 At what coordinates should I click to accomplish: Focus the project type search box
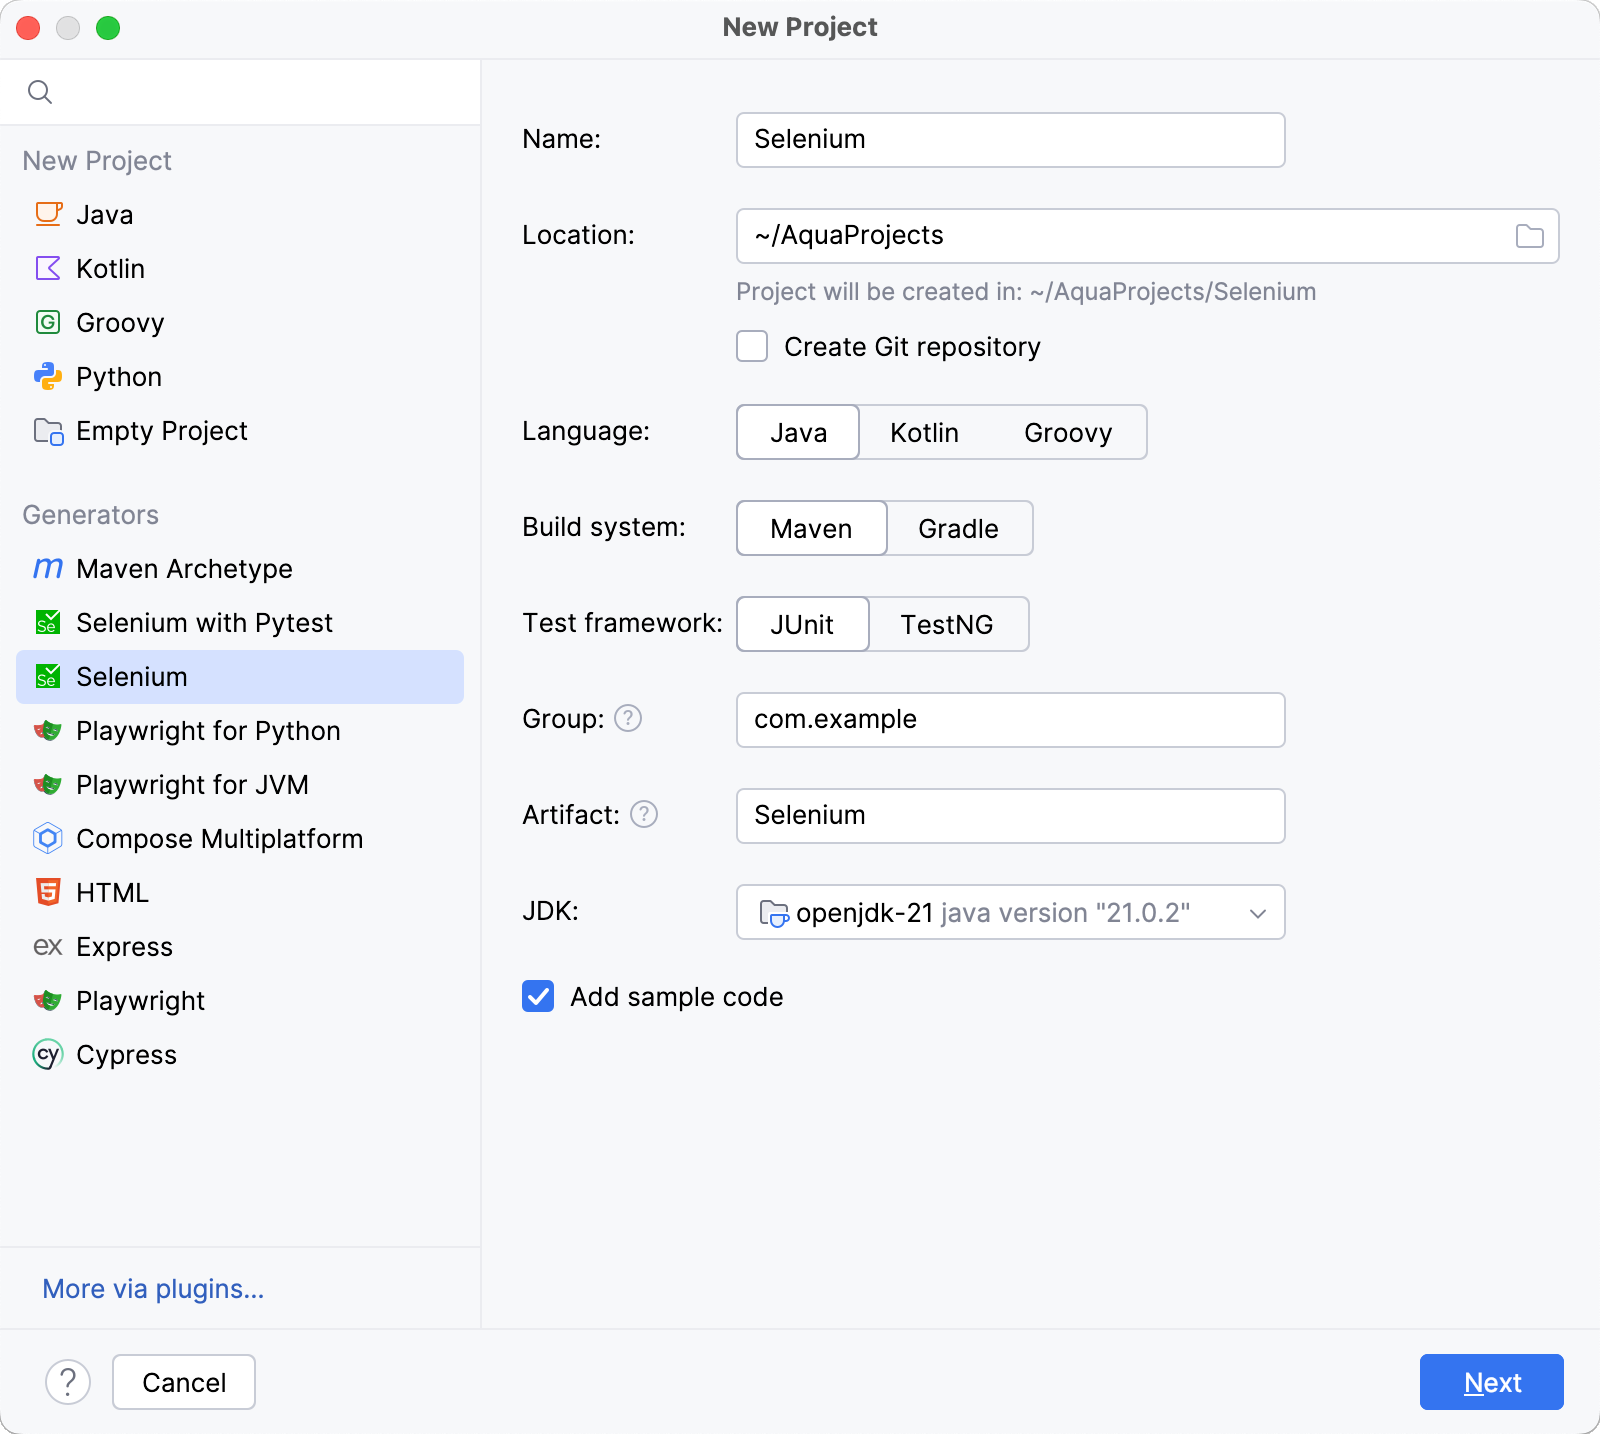point(240,92)
